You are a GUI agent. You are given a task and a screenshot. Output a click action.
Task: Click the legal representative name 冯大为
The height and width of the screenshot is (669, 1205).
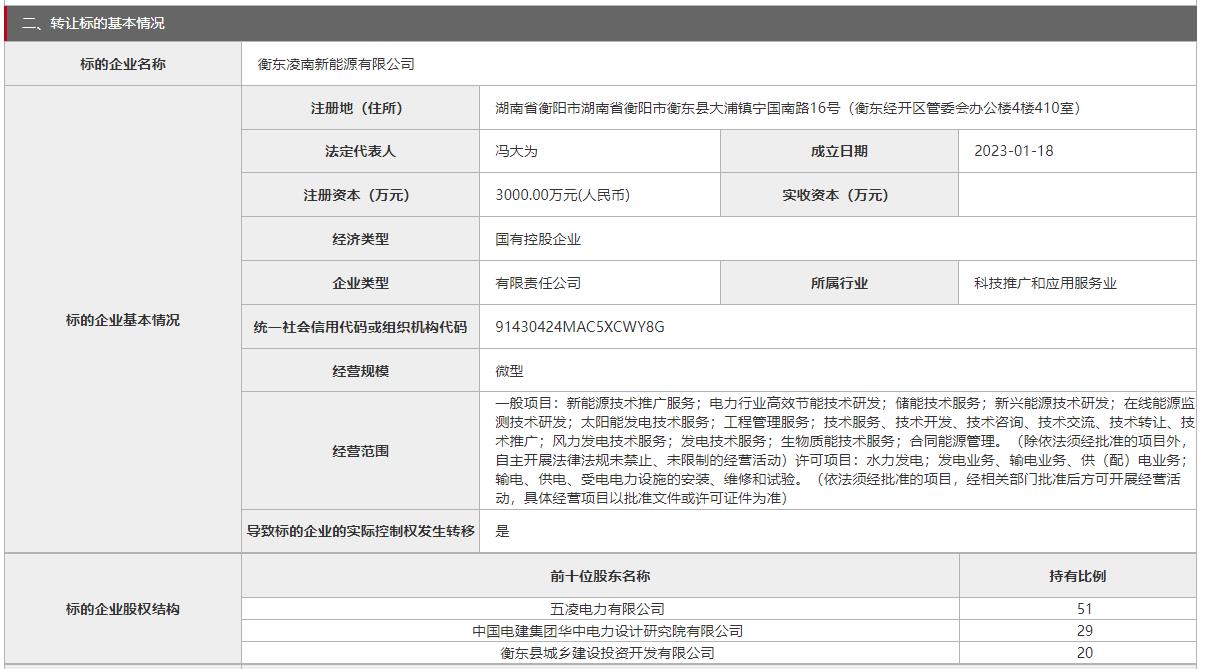[516, 152]
